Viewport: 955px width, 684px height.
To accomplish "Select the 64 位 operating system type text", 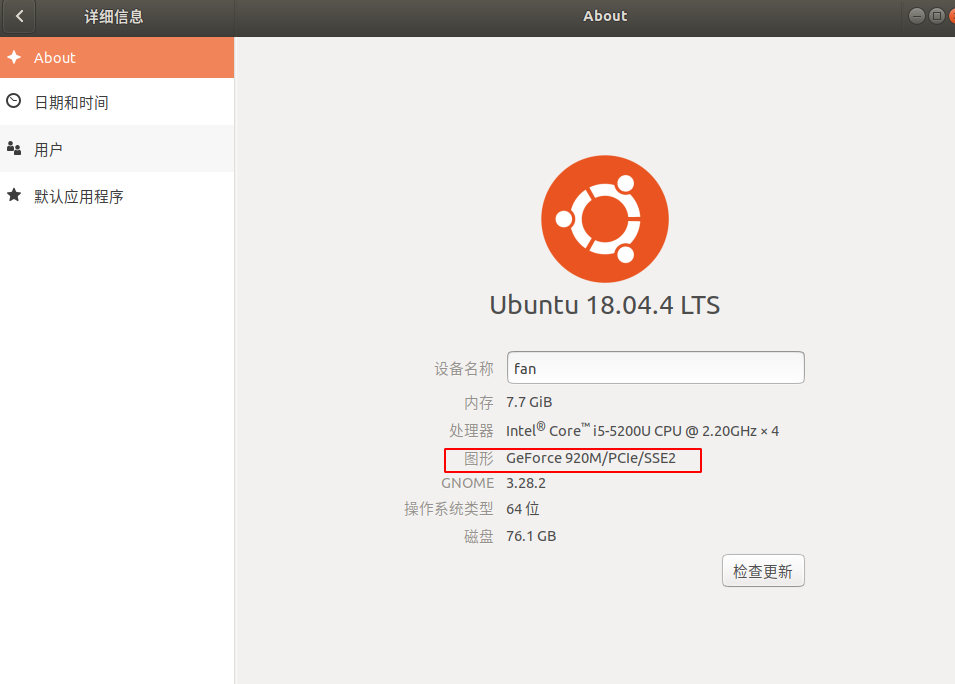I will pyautogui.click(x=523, y=508).
